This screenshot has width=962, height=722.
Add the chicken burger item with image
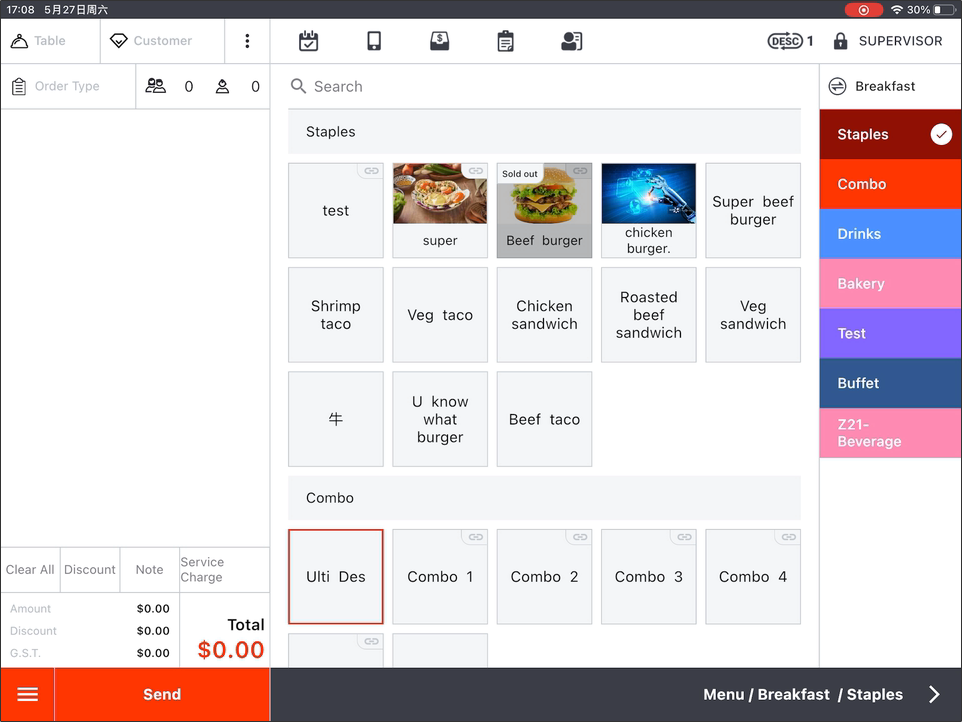[648, 211]
